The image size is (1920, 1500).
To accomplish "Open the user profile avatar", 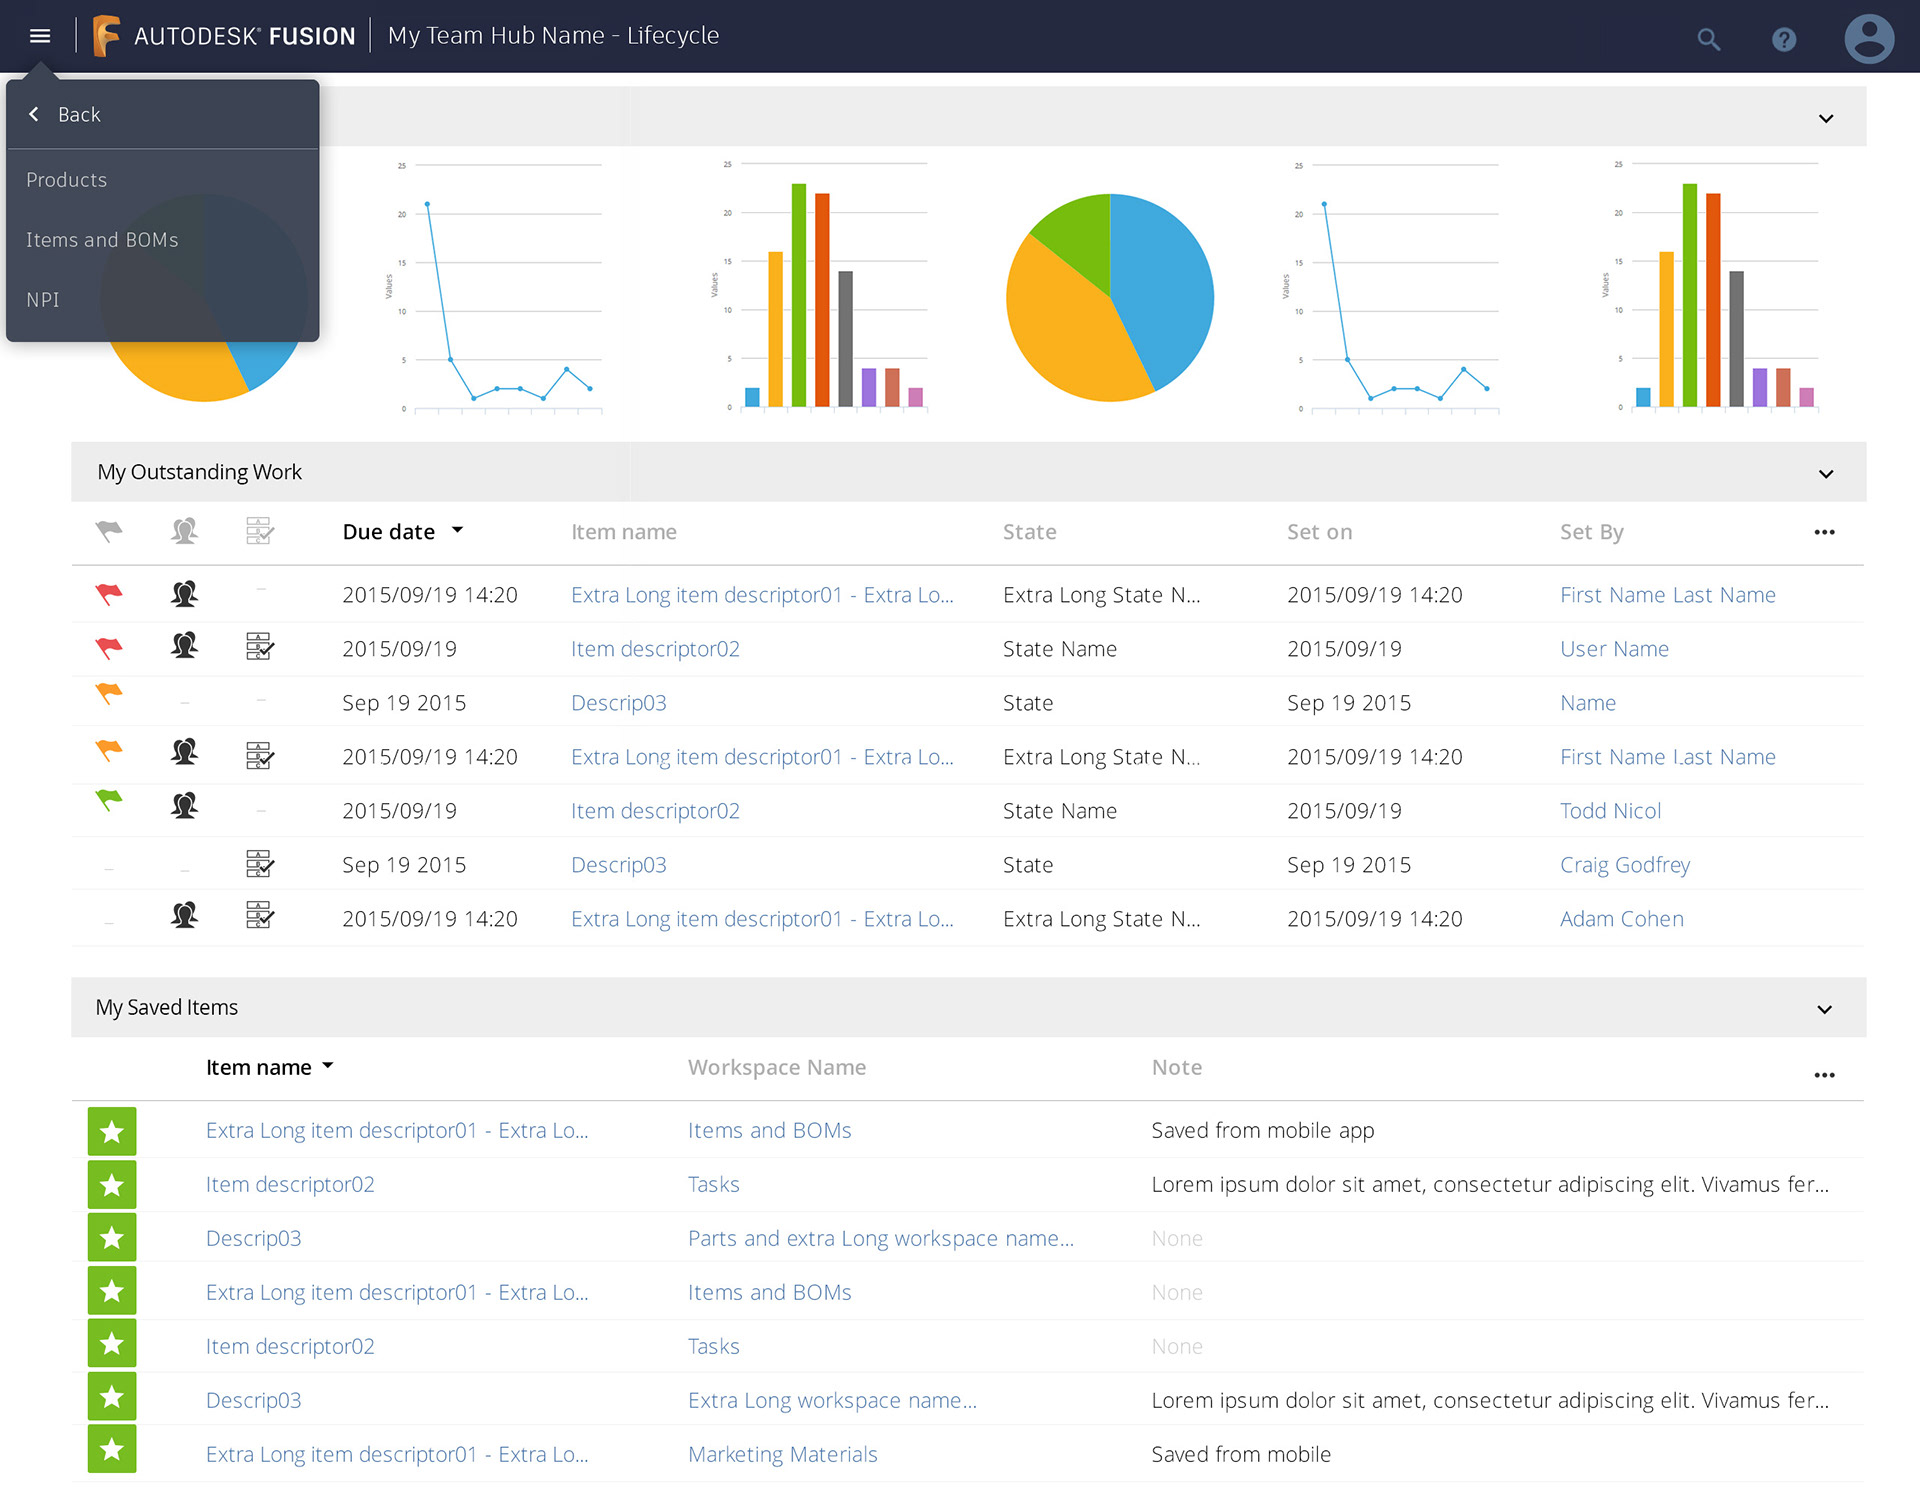I will point(1868,40).
